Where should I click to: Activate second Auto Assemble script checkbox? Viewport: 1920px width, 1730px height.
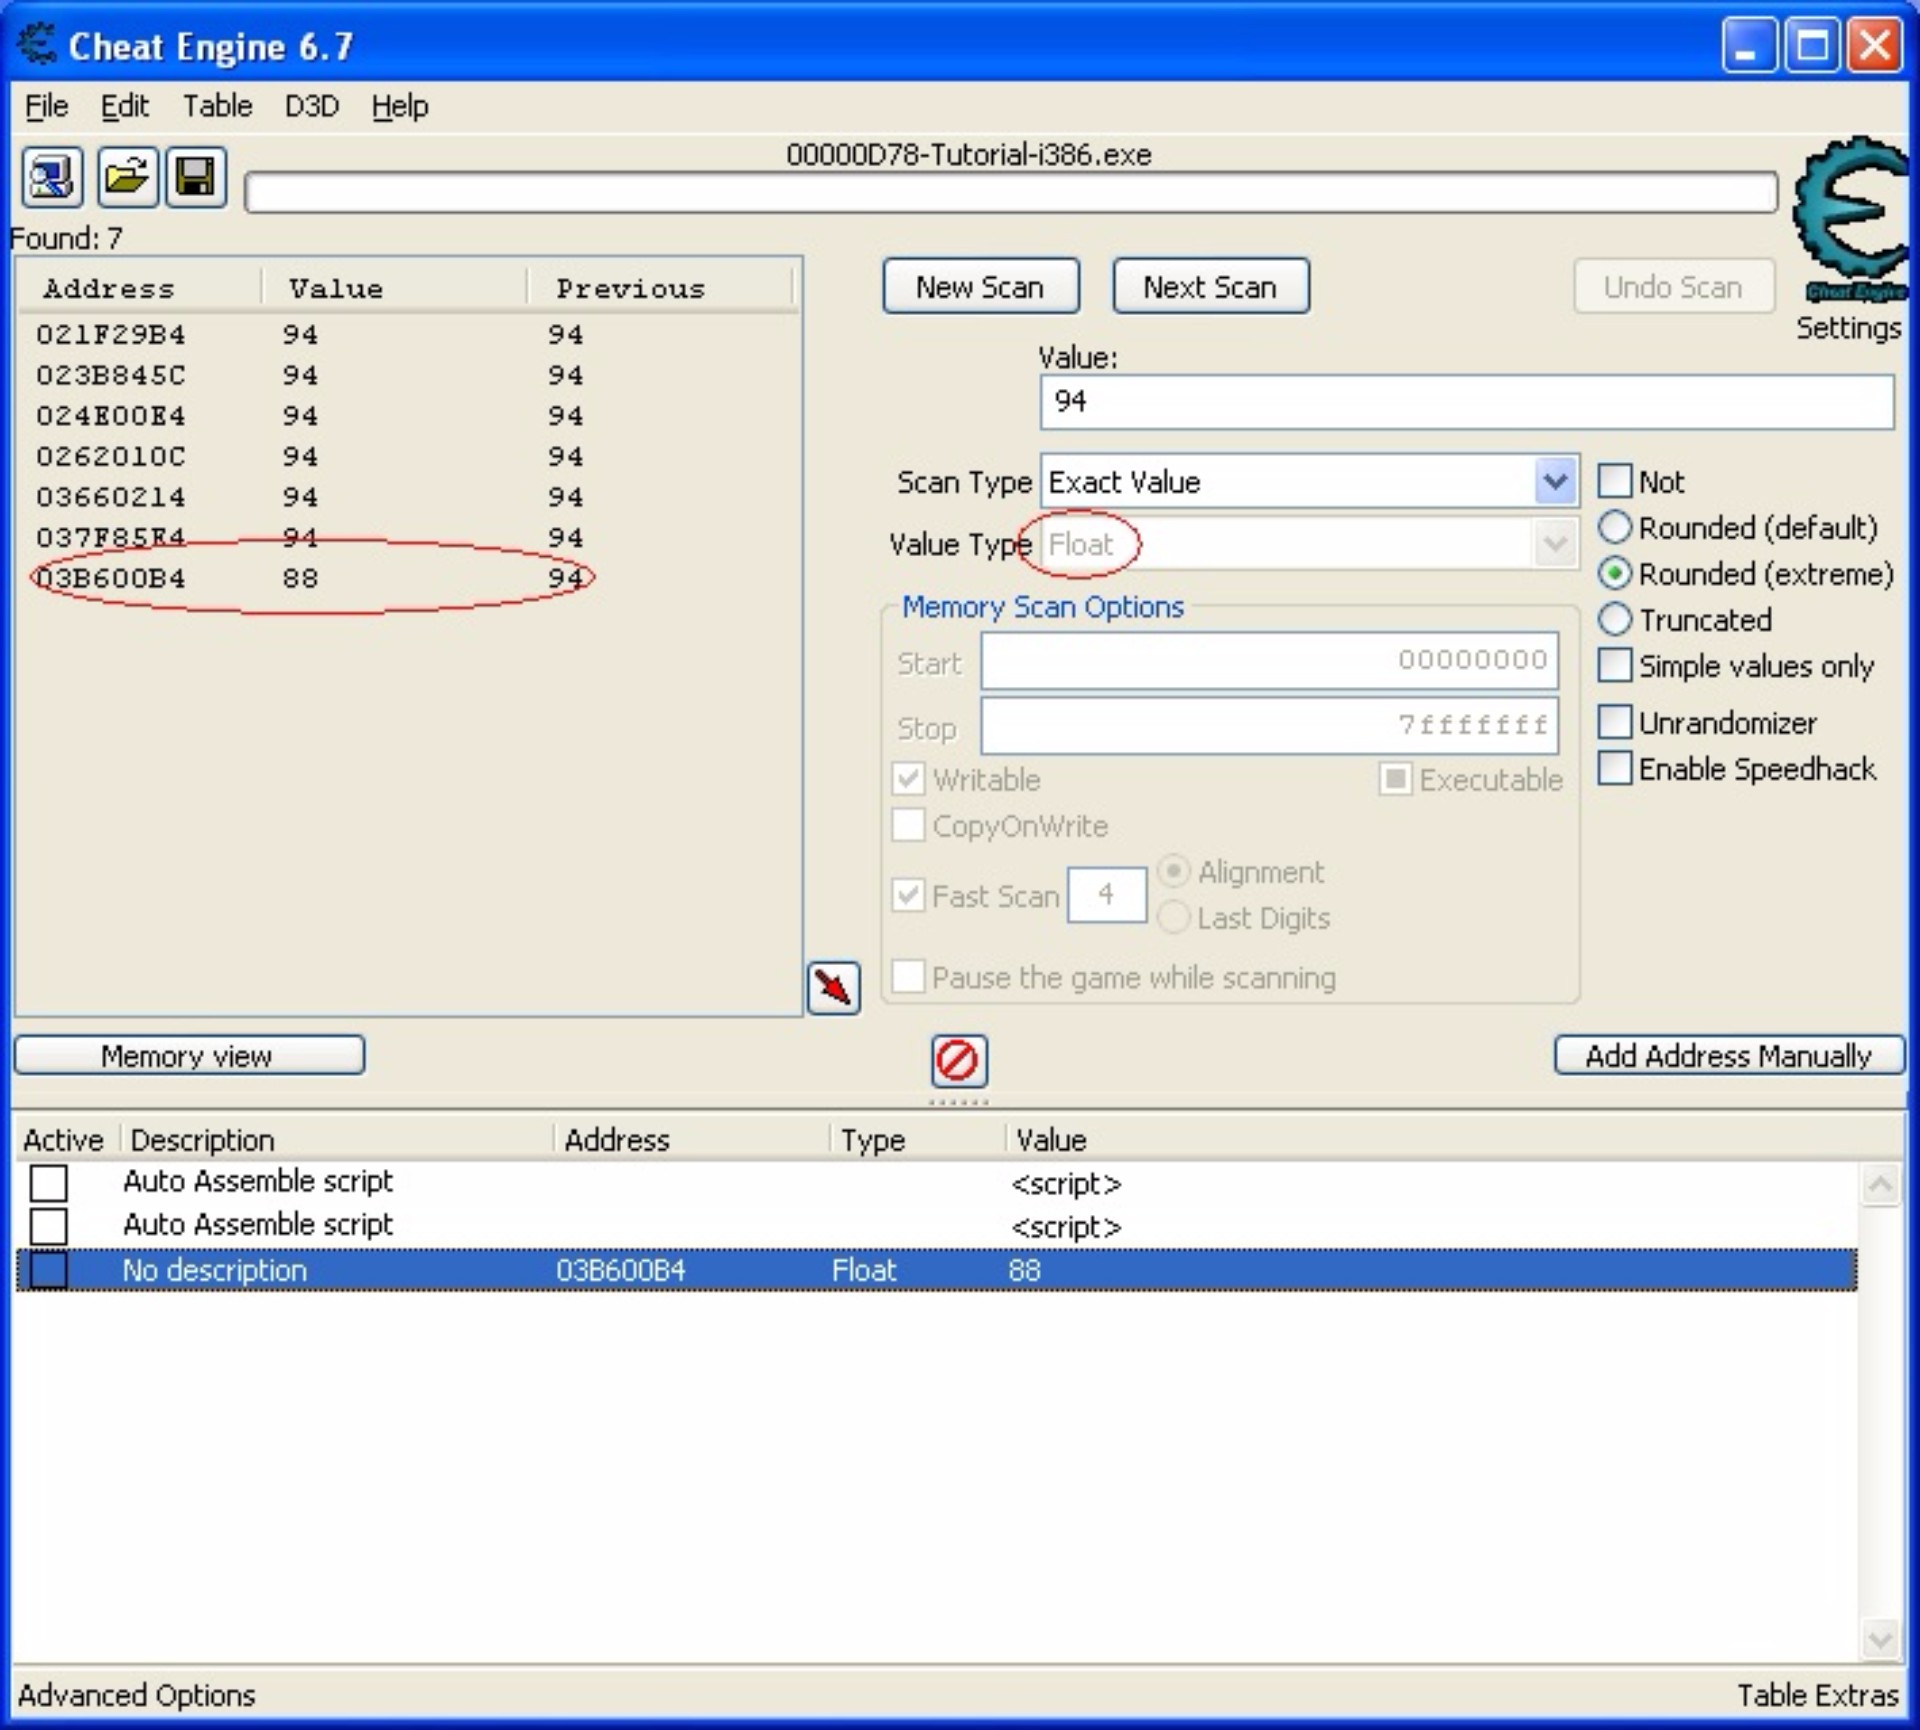click(x=49, y=1226)
